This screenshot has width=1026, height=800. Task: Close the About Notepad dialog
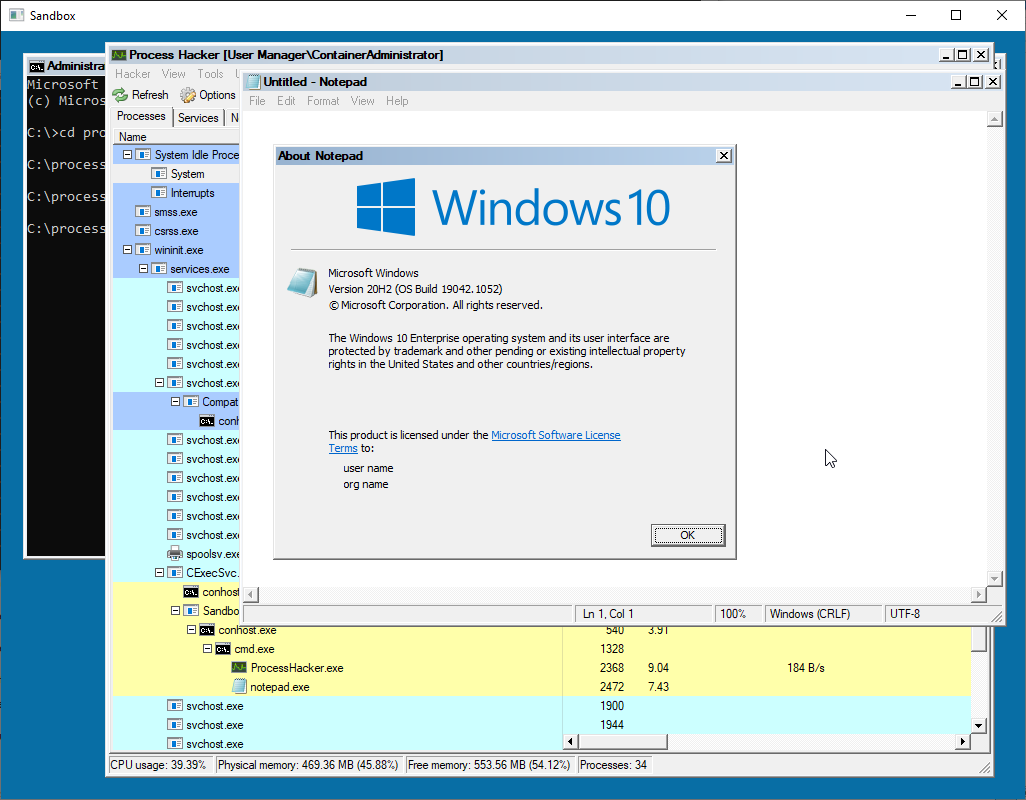point(724,156)
